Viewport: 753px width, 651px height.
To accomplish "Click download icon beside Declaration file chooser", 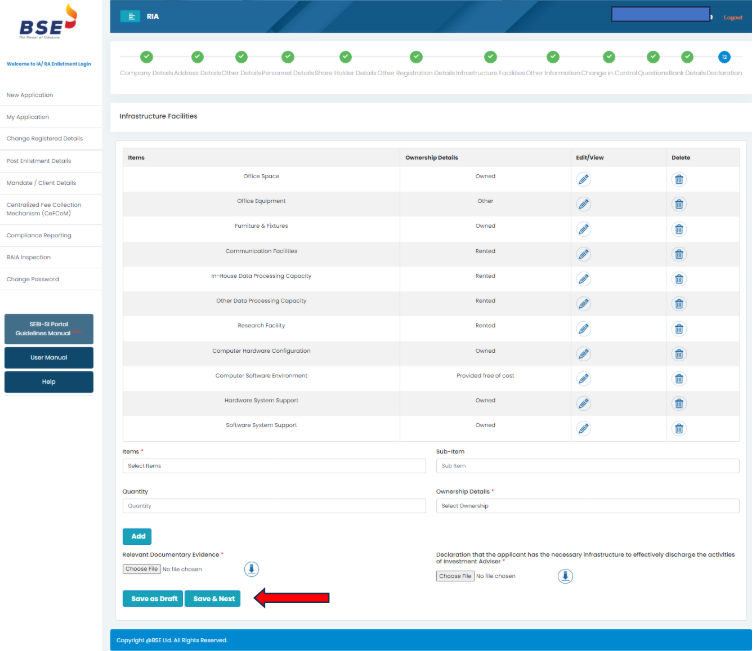I will pyautogui.click(x=565, y=576).
